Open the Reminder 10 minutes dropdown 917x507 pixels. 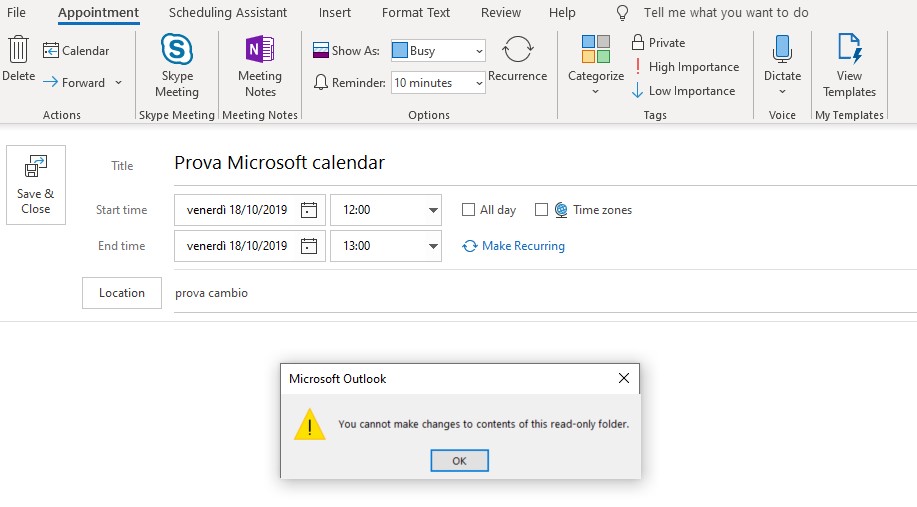(x=479, y=83)
